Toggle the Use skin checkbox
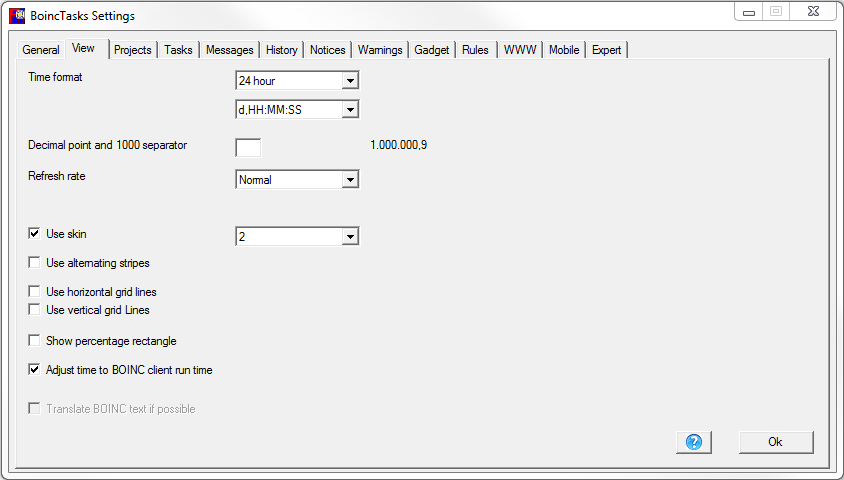 34,234
